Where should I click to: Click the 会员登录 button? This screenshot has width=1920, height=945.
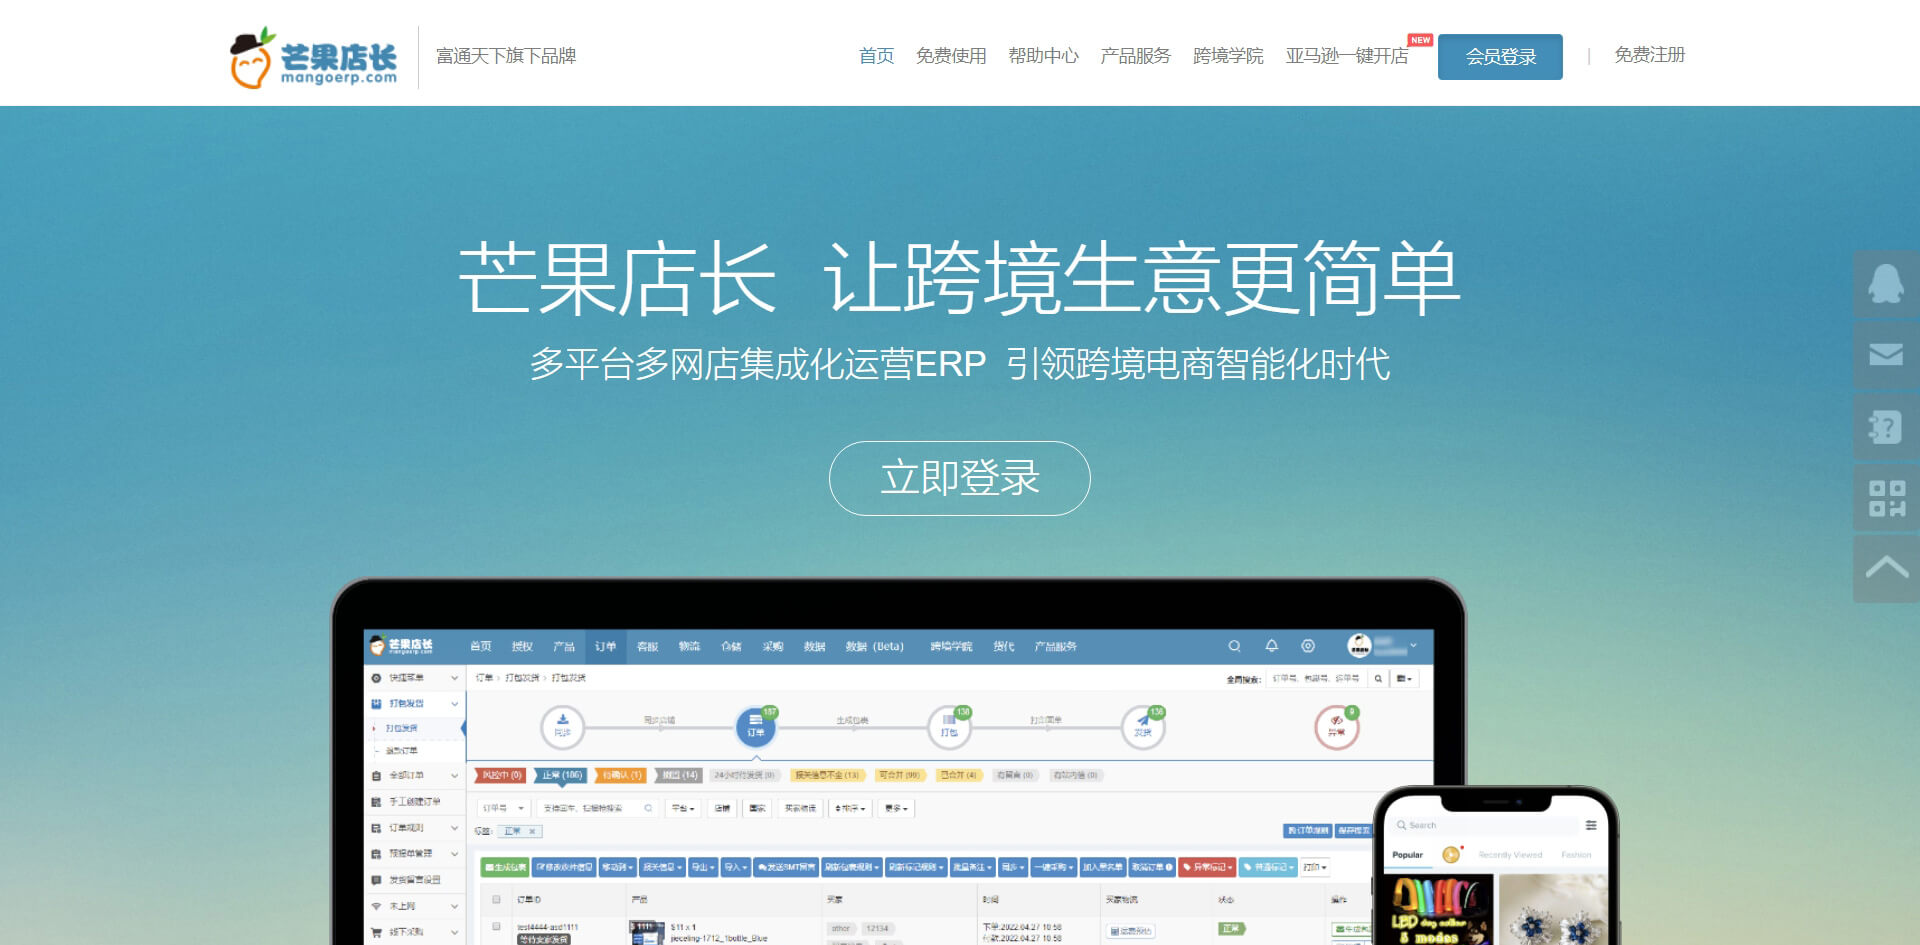(1500, 57)
